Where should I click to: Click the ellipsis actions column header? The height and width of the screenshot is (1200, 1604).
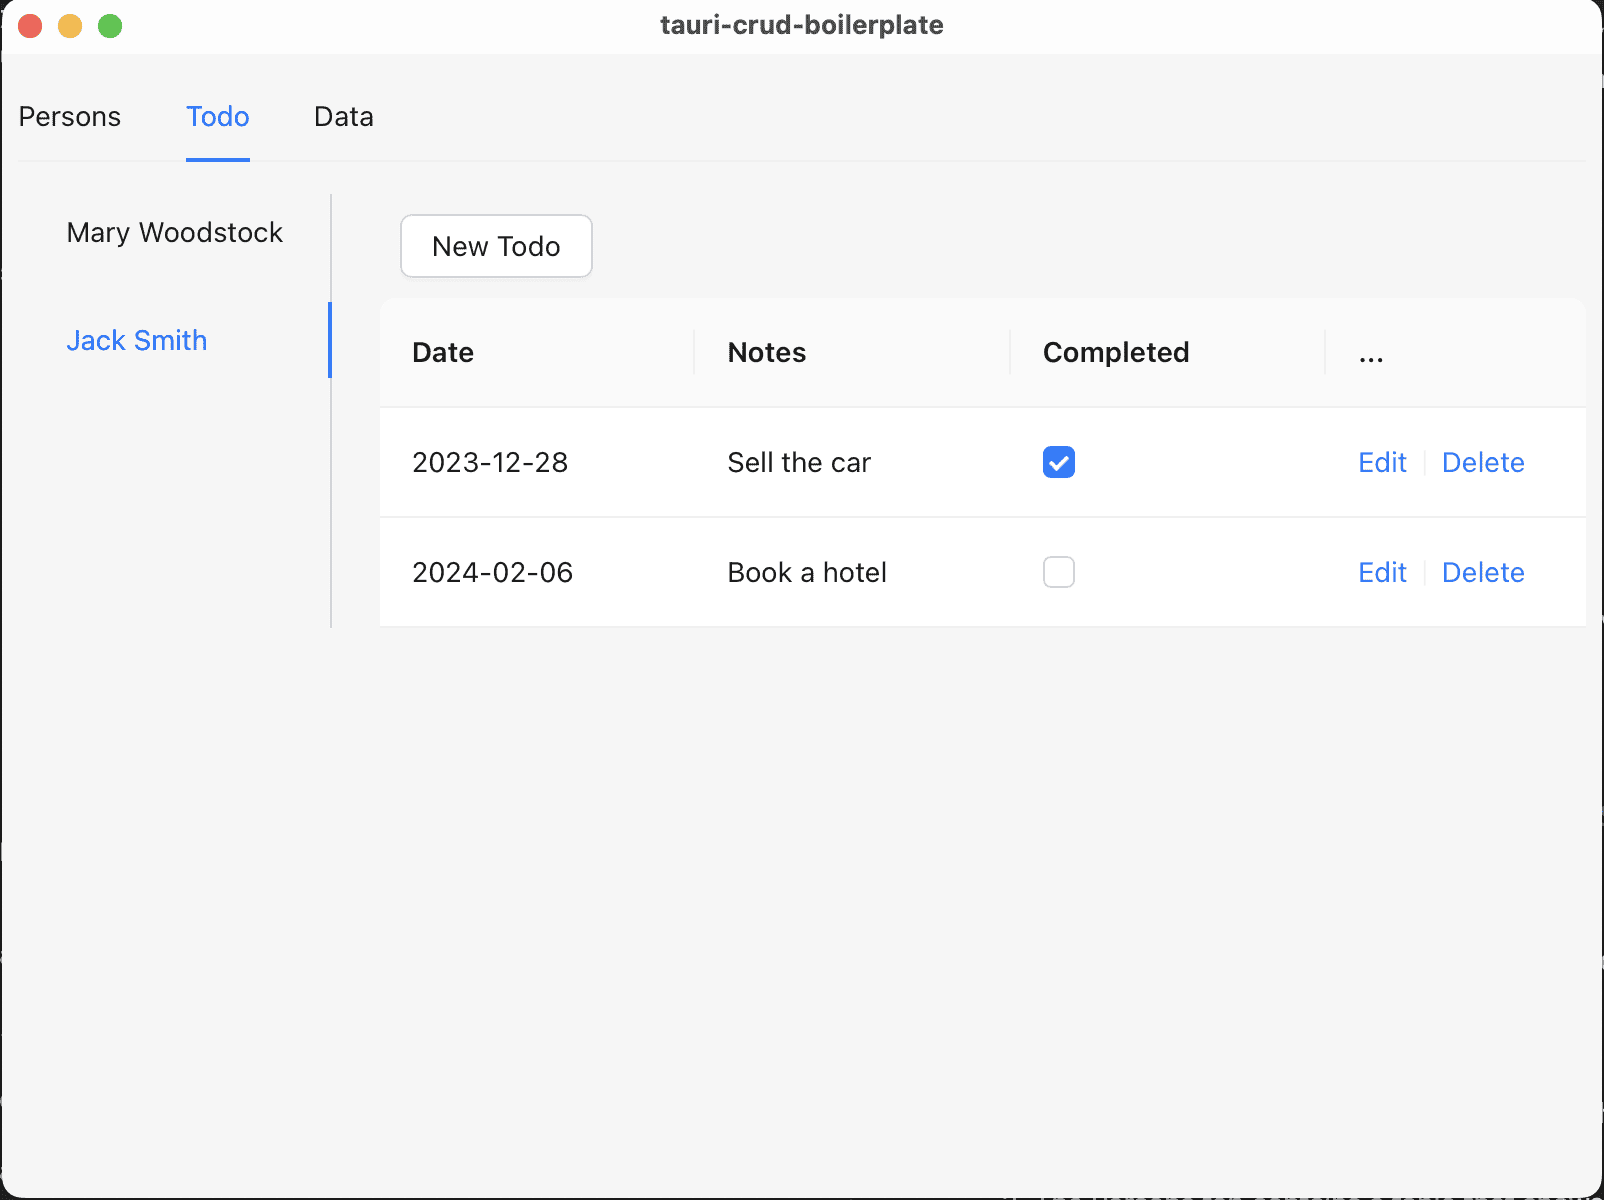tap(1371, 355)
